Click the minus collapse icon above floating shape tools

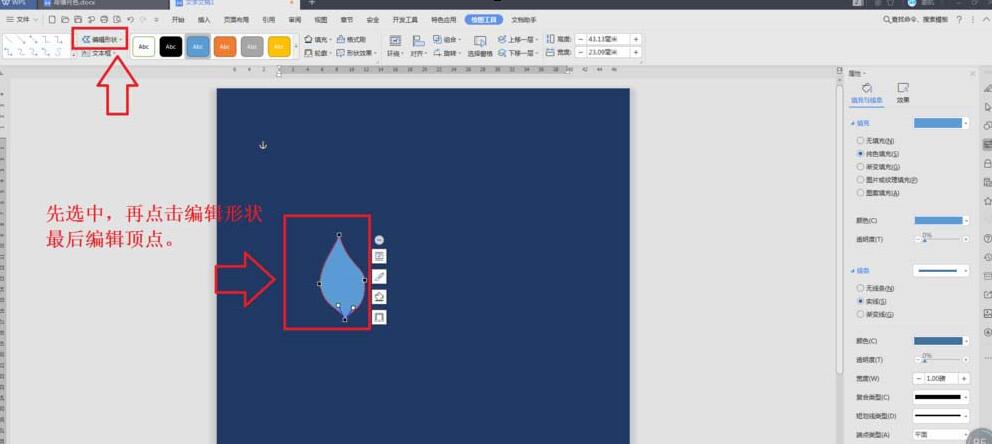click(379, 240)
